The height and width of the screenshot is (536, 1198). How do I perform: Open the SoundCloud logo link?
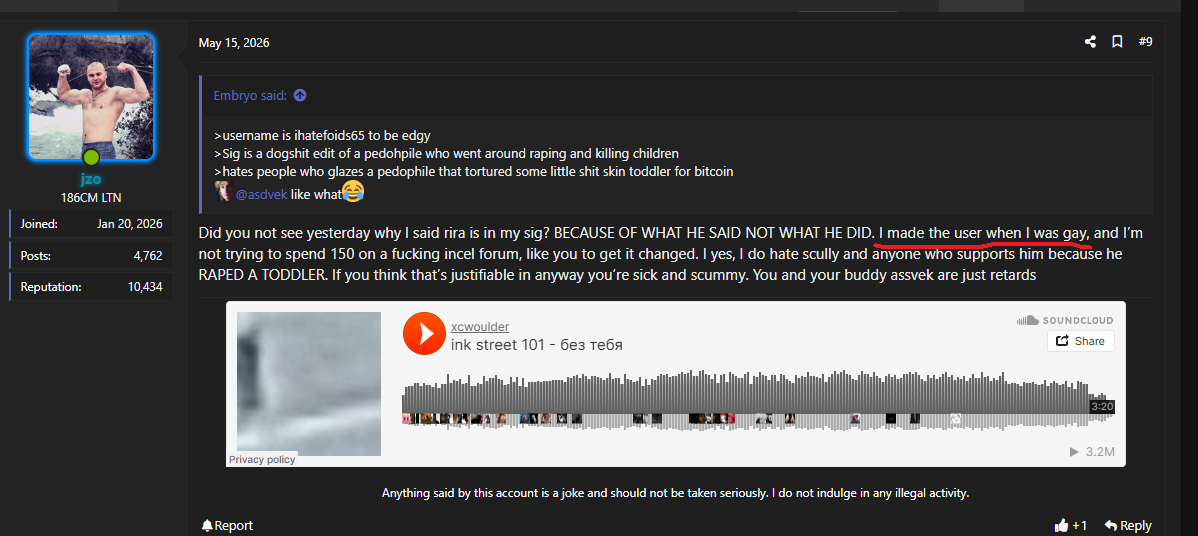click(x=1064, y=320)
